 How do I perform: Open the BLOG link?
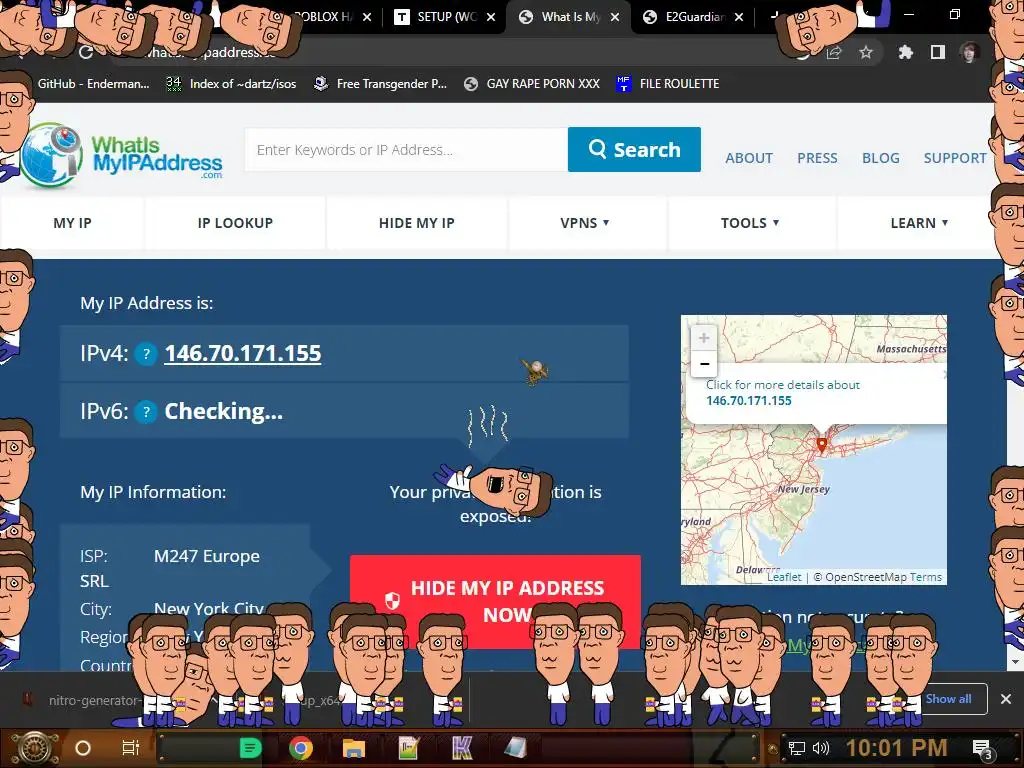coord(880,158)
